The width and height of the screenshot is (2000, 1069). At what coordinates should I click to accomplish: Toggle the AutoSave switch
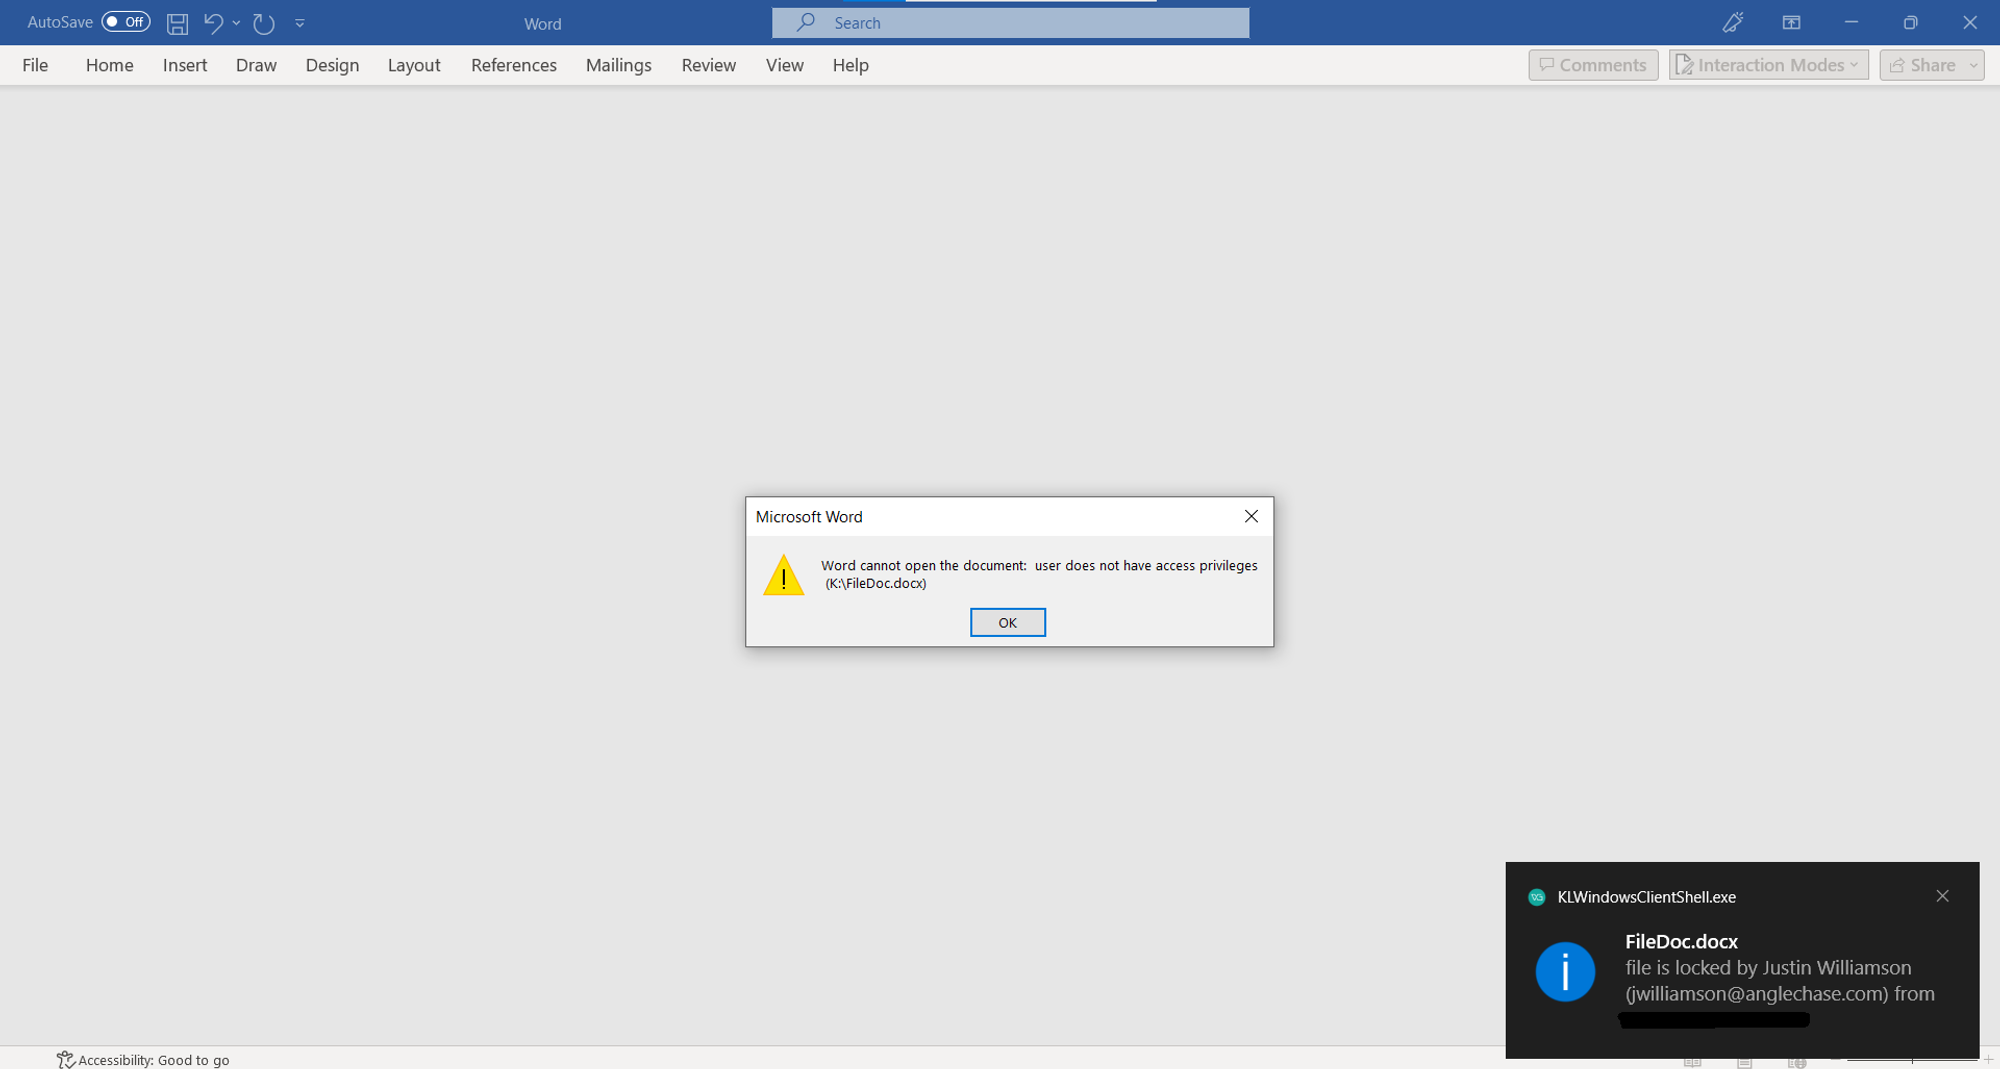tap(125, 22)
